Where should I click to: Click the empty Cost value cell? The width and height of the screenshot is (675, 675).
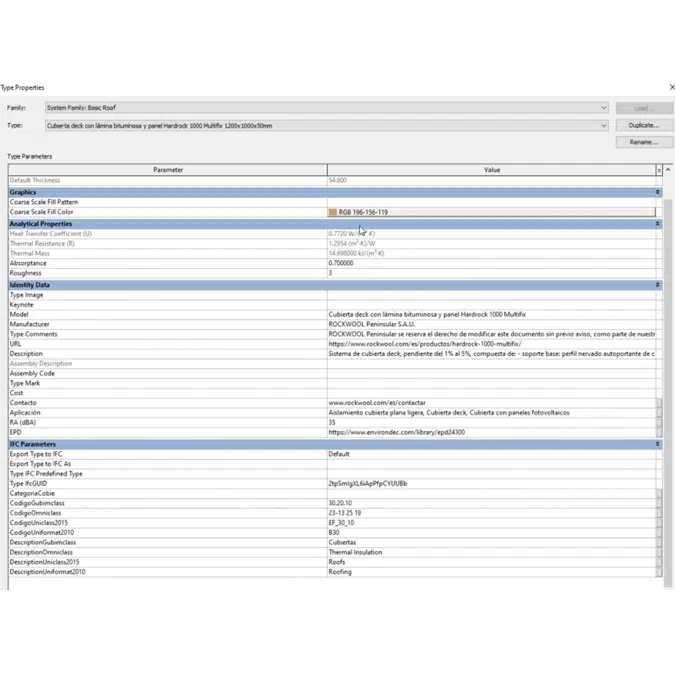pos(491,393)
